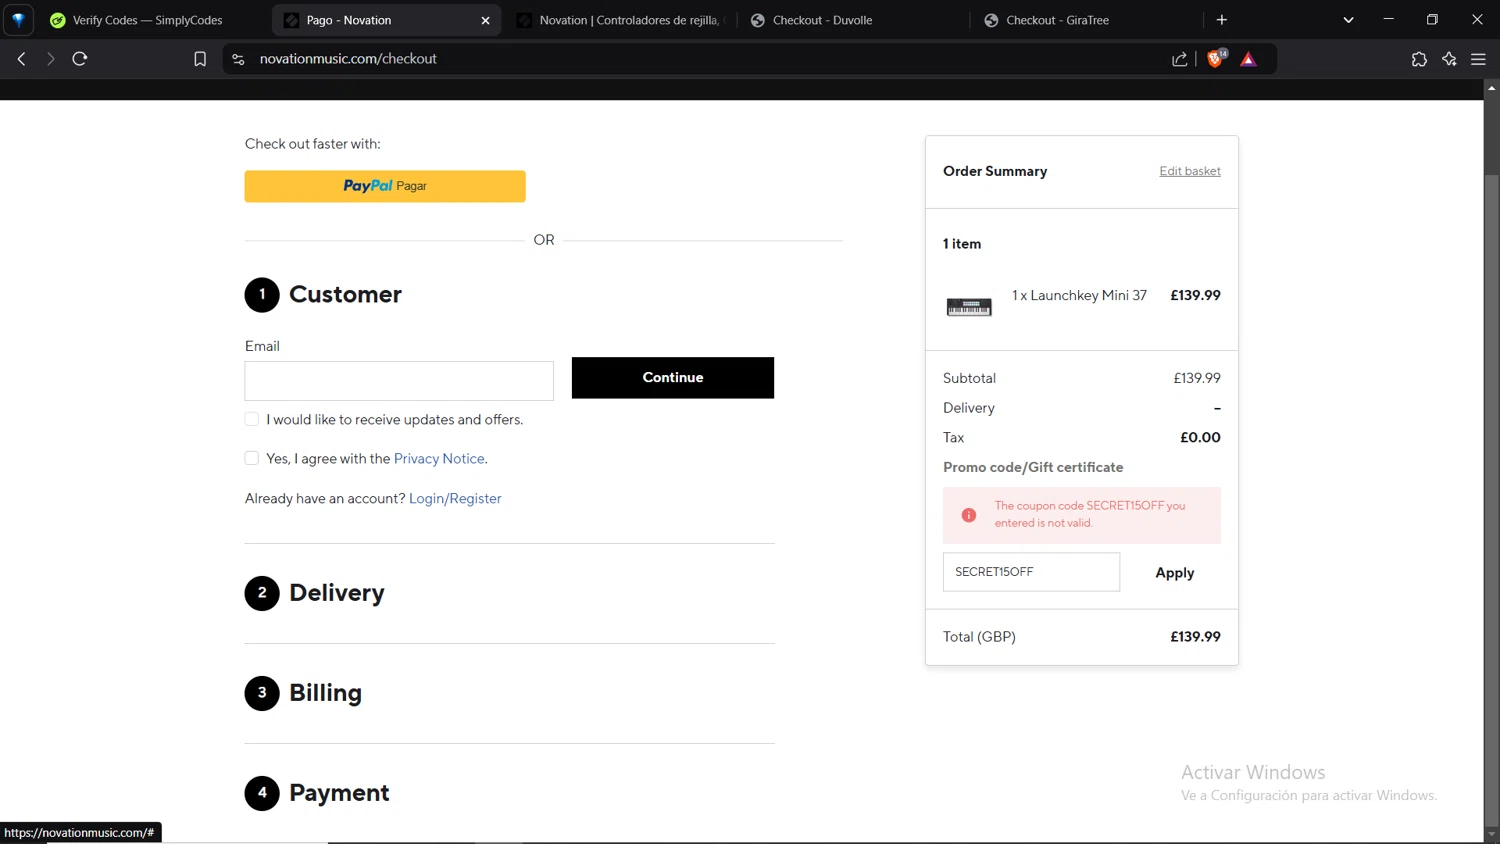The height and width of the screenshot is (844, 1500).
Task: Expand the tab search dropdown arrow
Action: (1348, 20)
